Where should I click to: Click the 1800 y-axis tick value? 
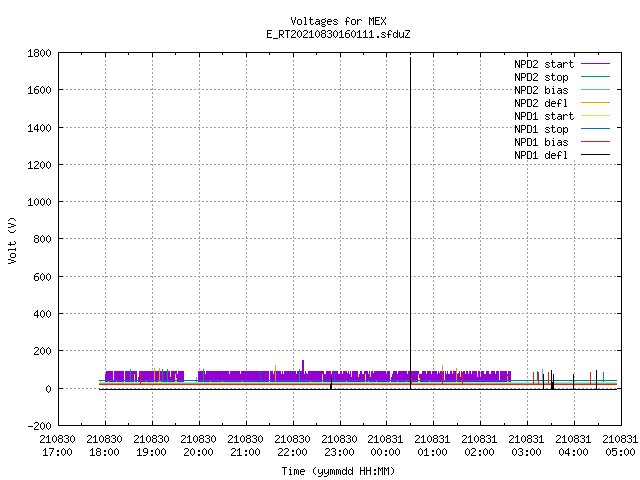click(39, 53)
